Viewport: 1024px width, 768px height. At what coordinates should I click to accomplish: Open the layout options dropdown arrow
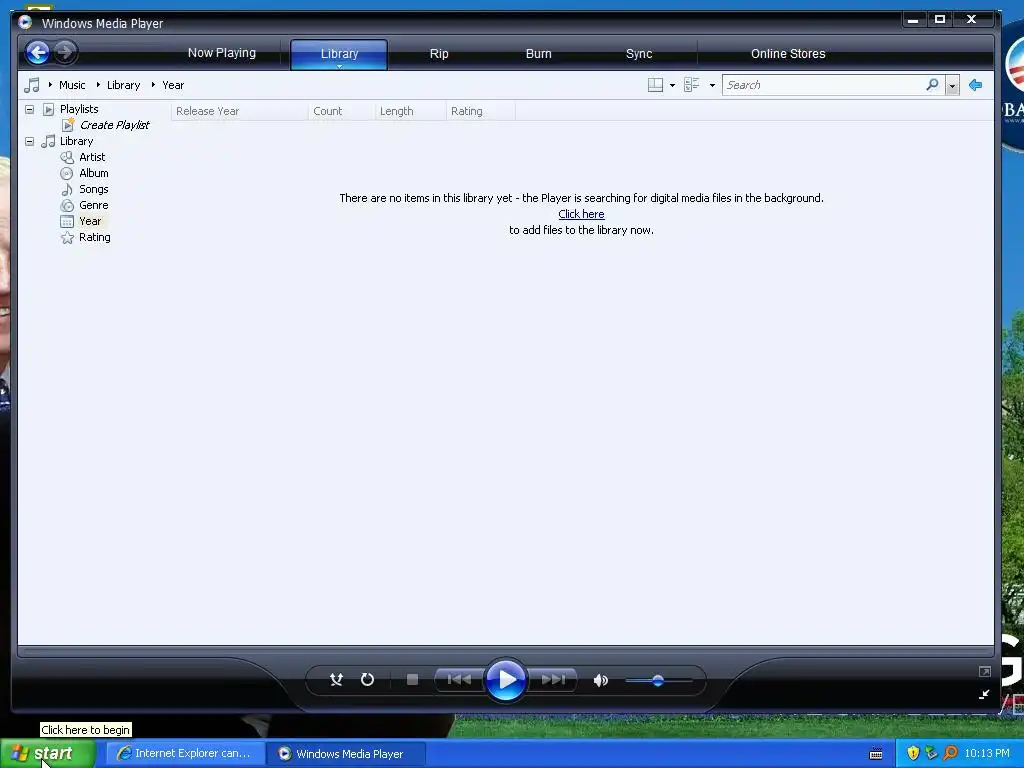pyautogui.click(x=673, y=86)
